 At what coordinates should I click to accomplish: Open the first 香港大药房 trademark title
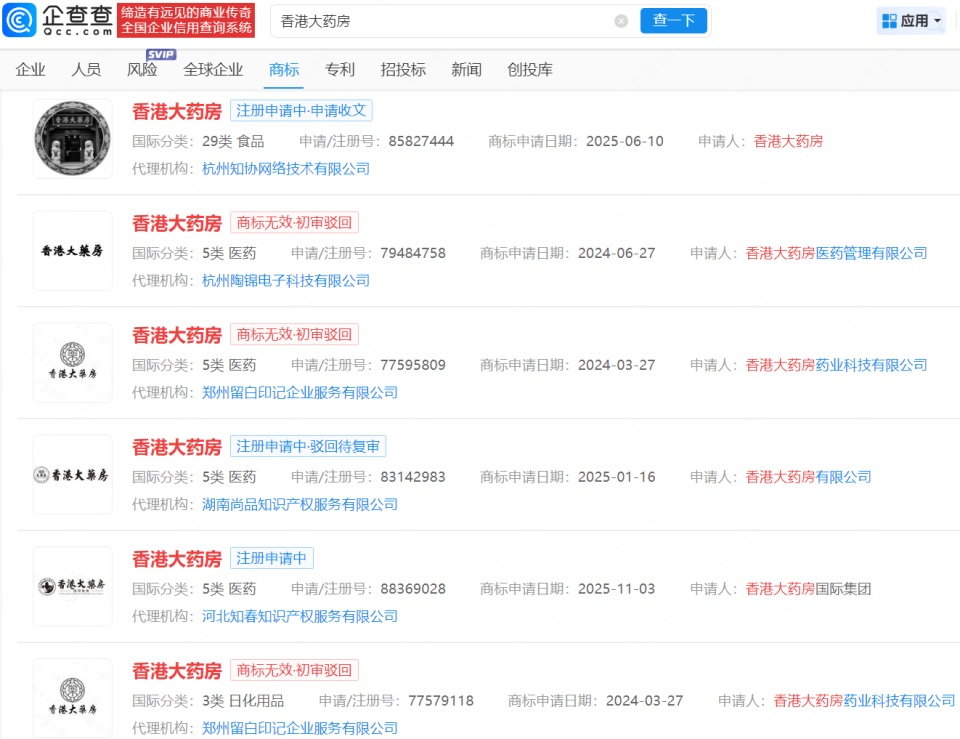click(x=176, y=112)
